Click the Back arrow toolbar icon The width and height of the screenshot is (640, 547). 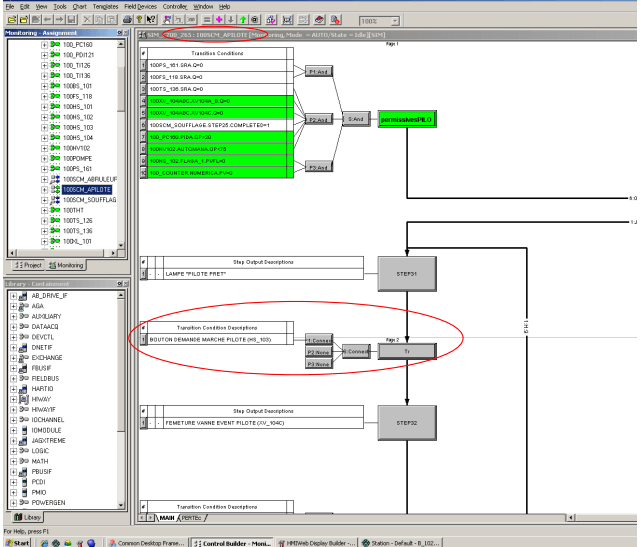pyautogui.click(x=48, y=19)
